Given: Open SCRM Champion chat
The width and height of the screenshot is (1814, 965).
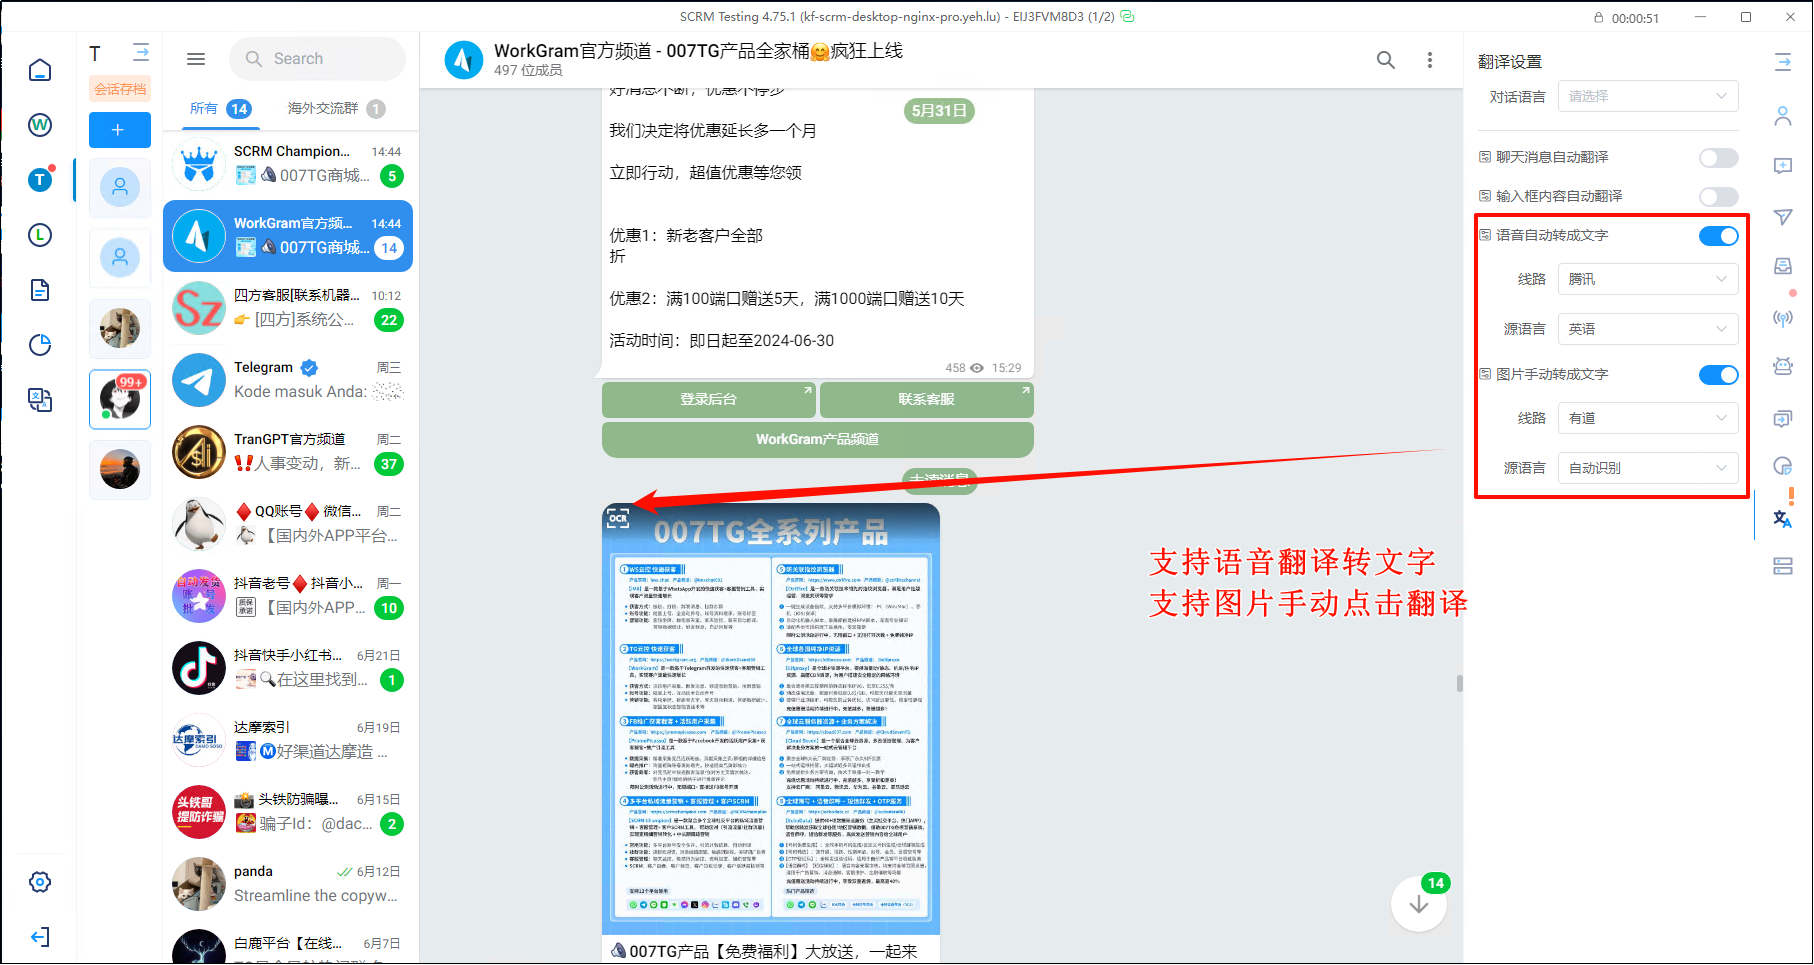Looking at the screenshot, I should click(x=288, y=164).
